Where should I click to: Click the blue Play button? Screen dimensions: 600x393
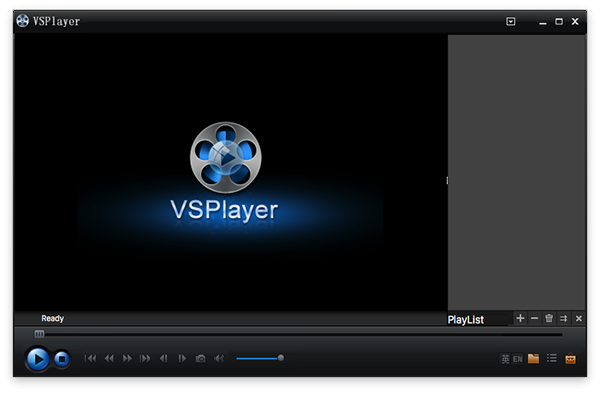[x=37, y=359]
